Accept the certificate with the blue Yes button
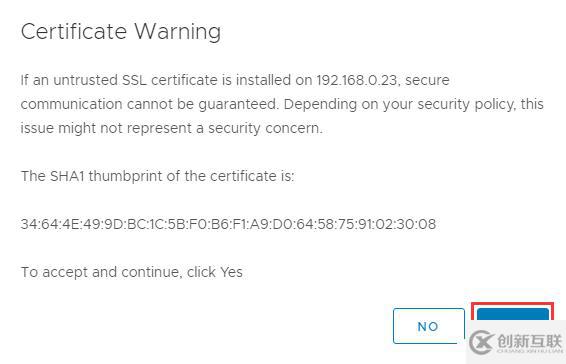Viewport: 566px width, 364px height. point(513,315)
